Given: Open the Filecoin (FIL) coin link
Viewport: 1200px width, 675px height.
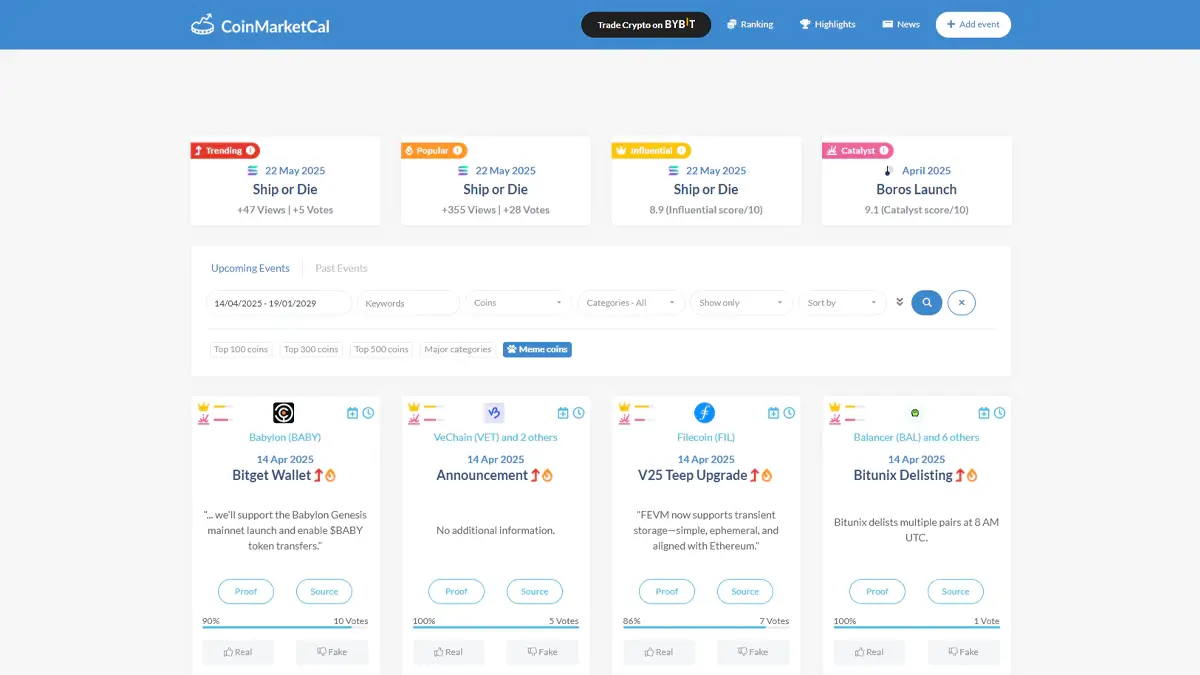Looking at the screenshot, I should tap(706, 437).
